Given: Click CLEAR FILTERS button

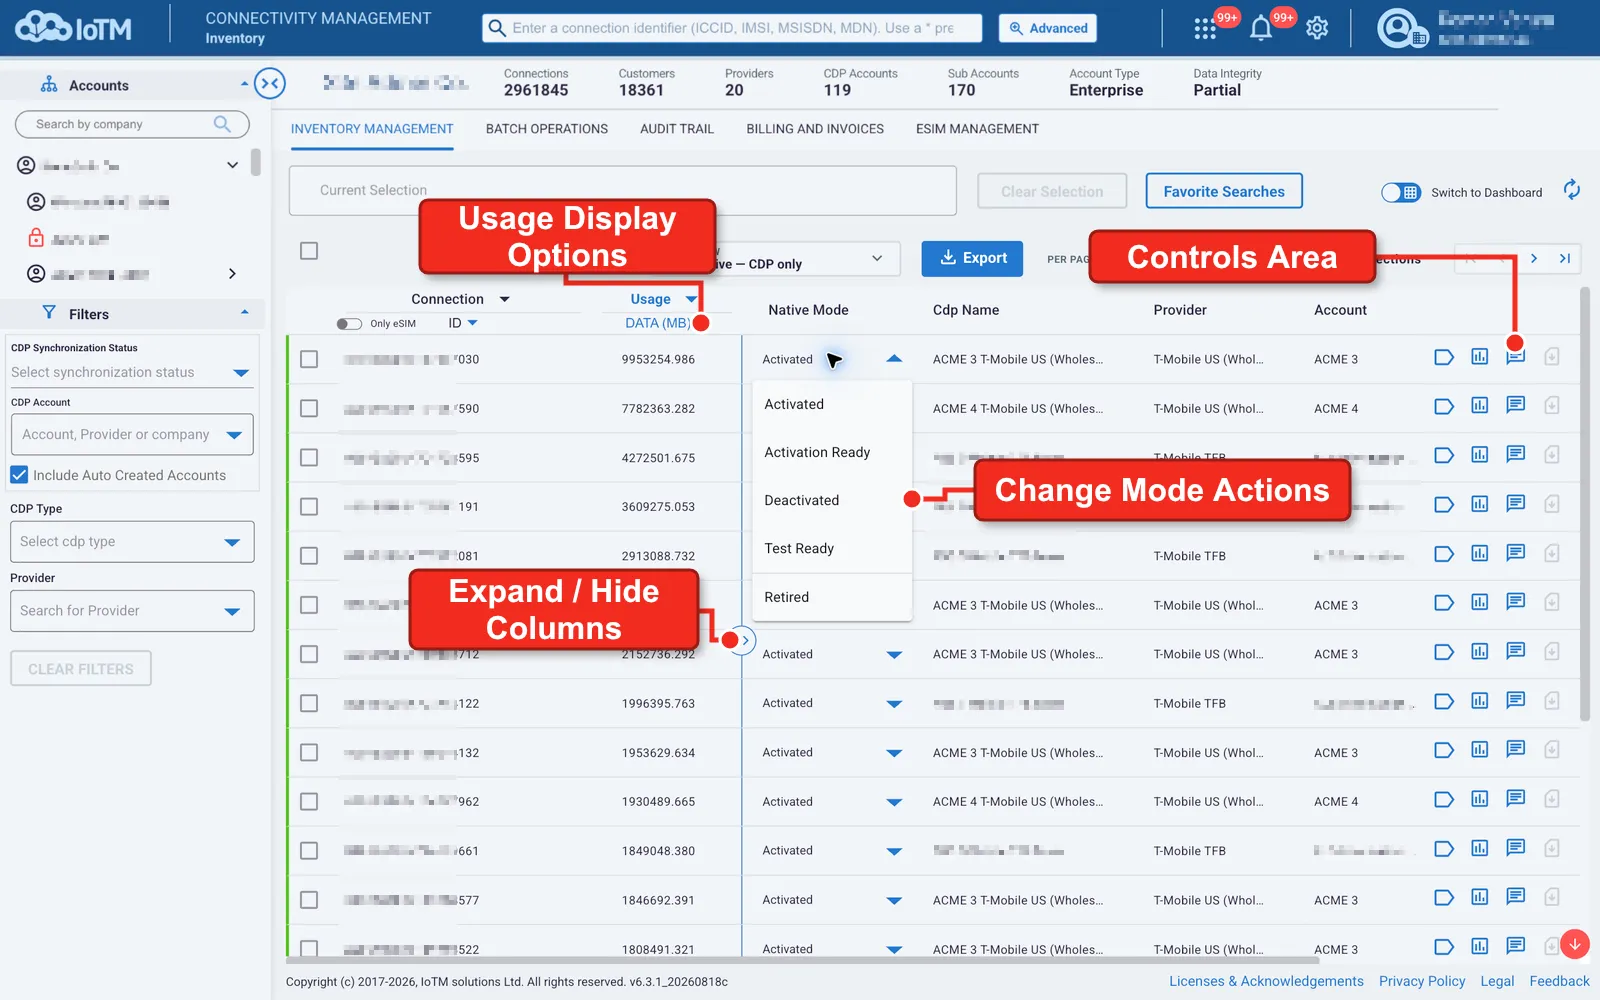Looking at the screenshot, I should 81,668.
